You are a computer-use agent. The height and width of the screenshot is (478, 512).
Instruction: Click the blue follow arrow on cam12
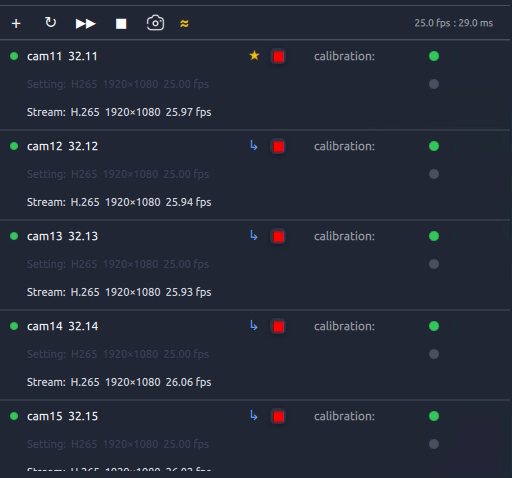254,145
